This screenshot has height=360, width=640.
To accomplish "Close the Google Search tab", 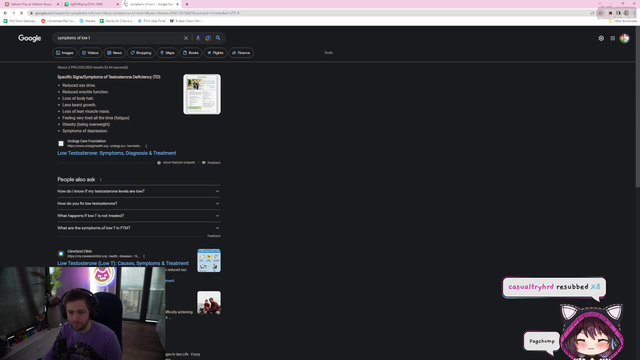I will pos(178,4).
